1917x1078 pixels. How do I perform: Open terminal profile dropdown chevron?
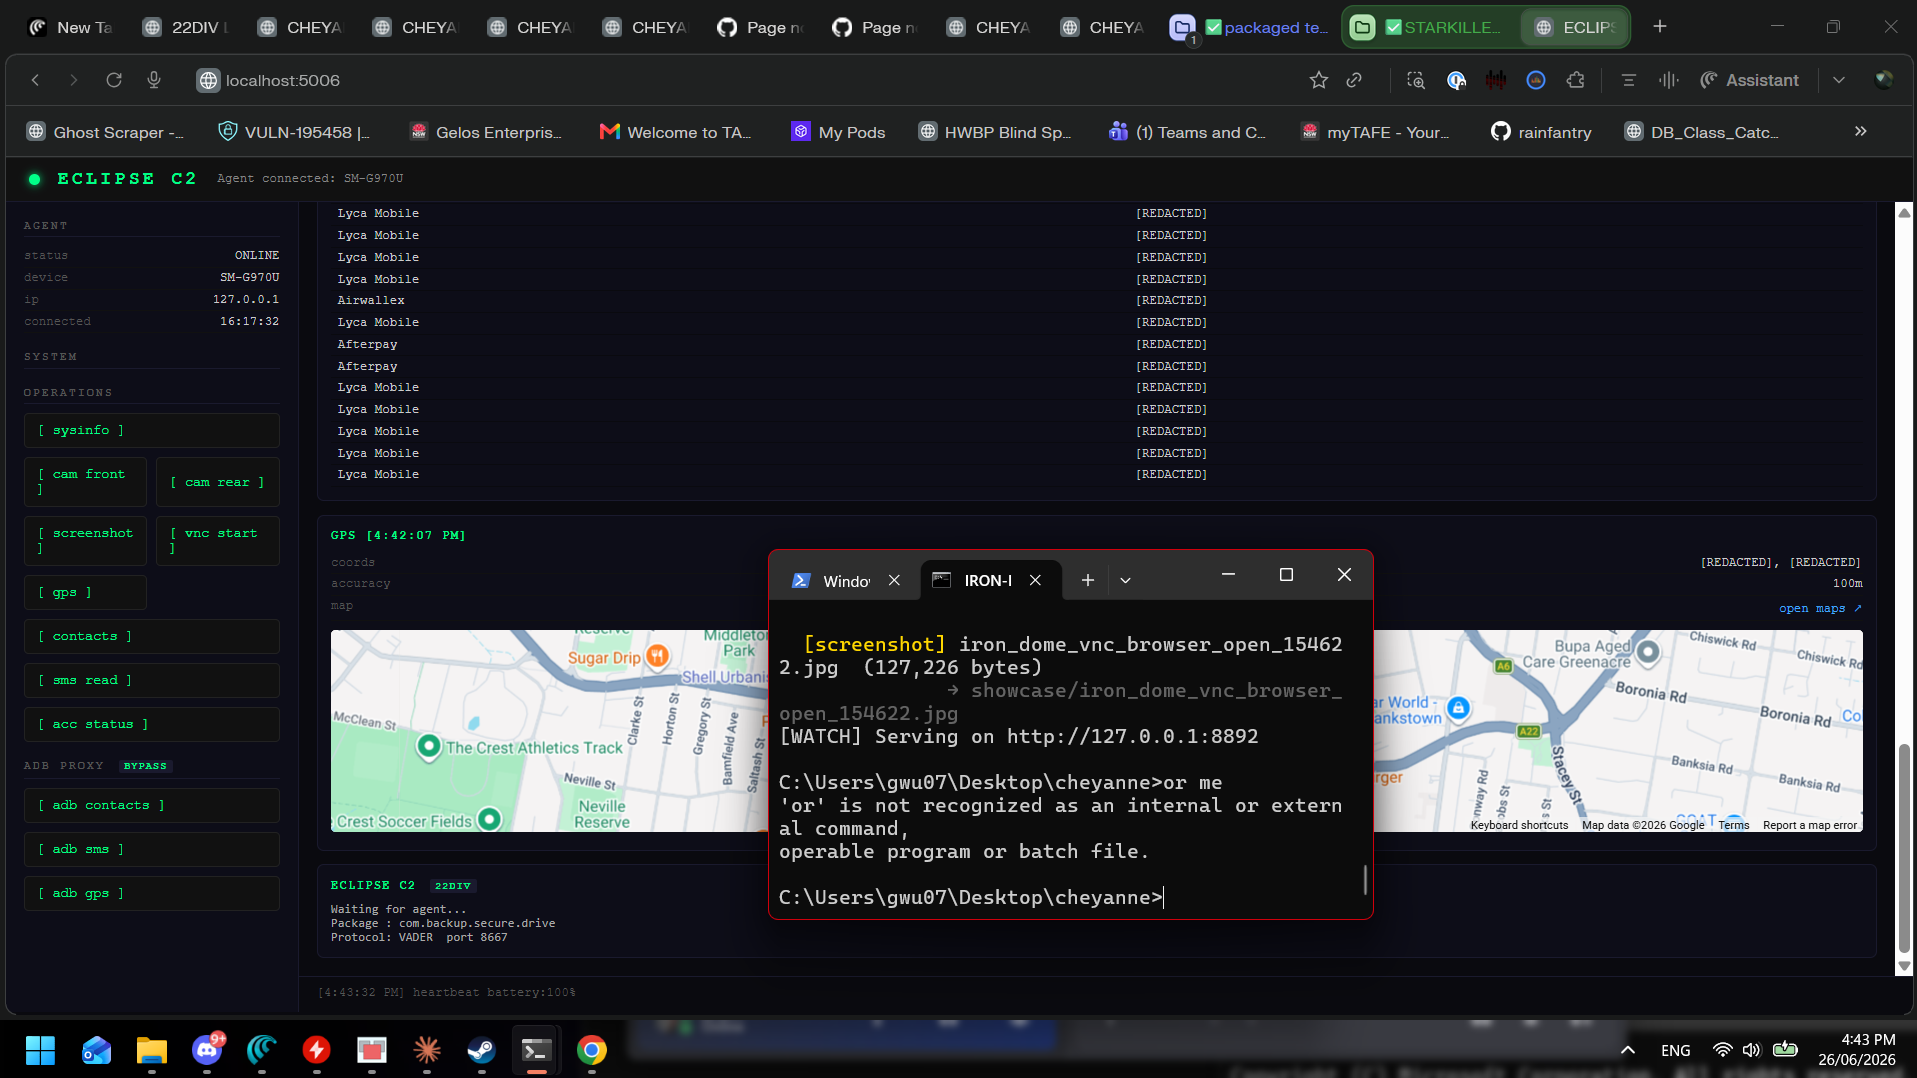(1125, 580)
